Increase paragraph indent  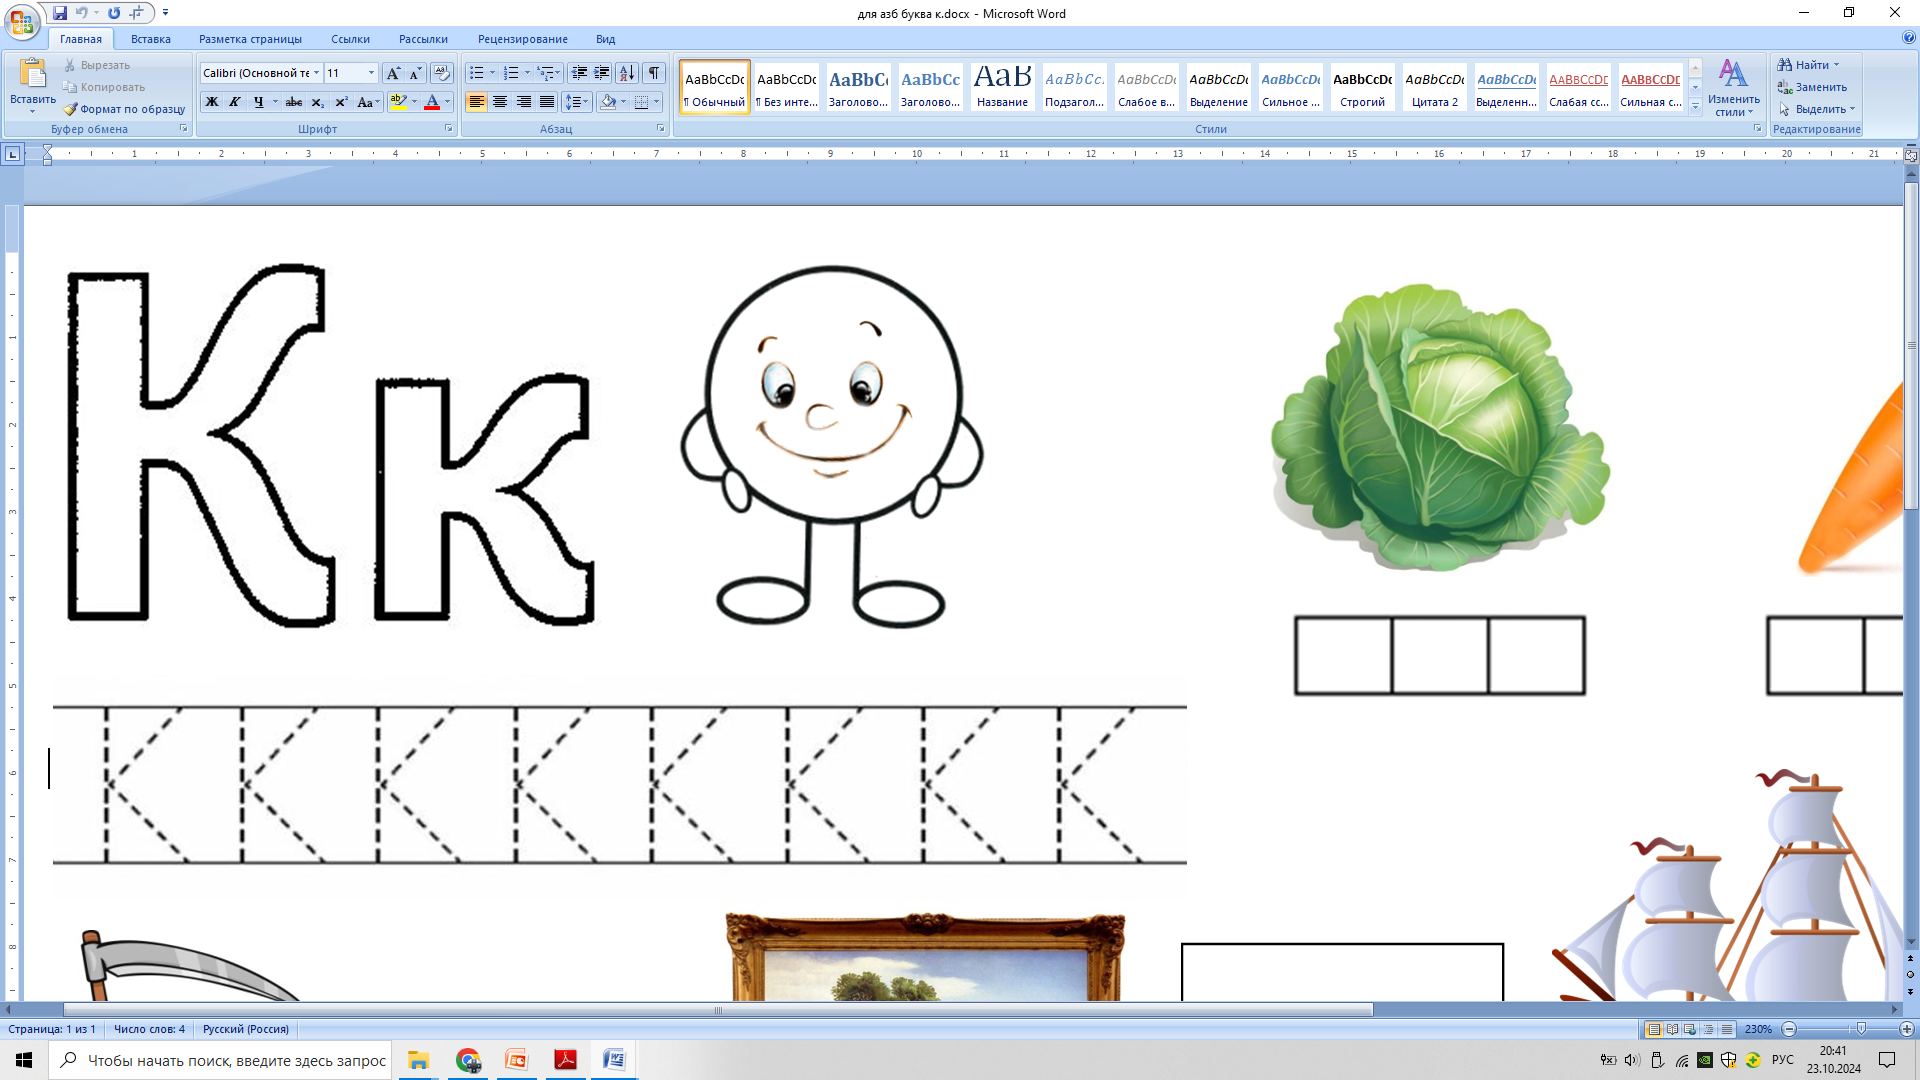tap(602, 73)
